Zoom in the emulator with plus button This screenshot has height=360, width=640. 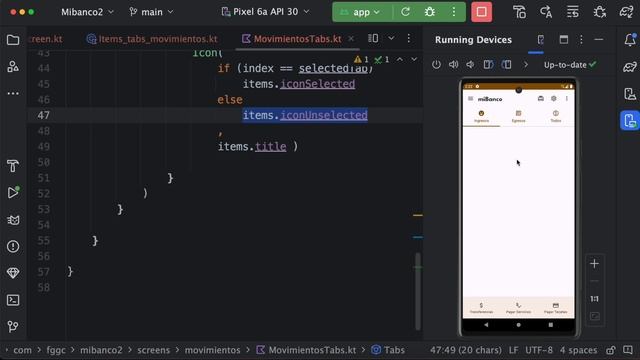pos(594,264)
